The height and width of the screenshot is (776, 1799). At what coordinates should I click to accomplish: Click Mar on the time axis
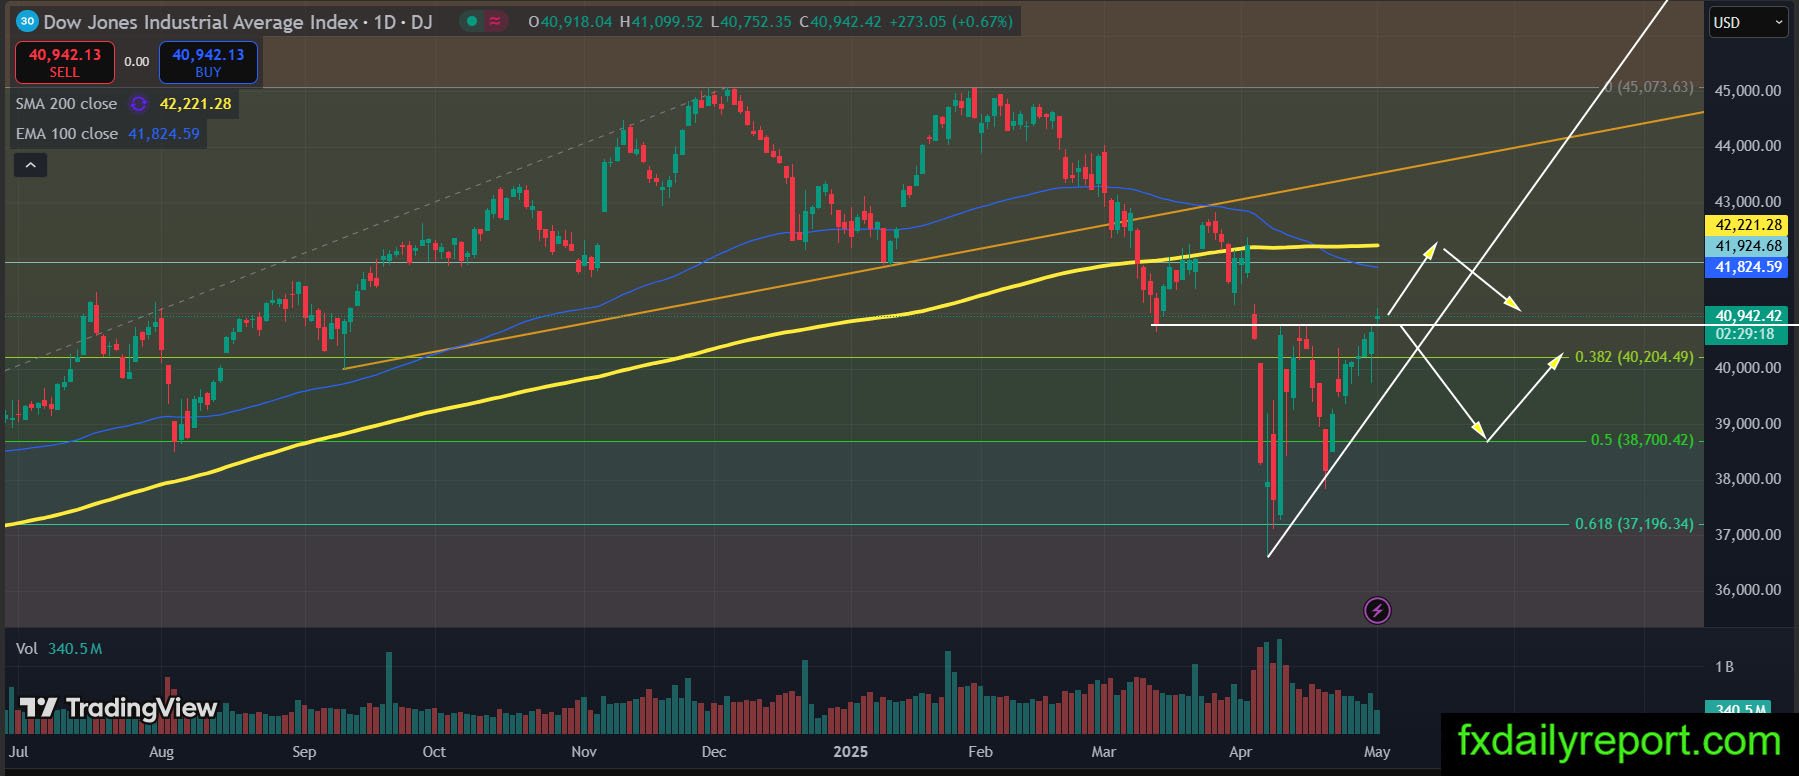pos(1104,752)
